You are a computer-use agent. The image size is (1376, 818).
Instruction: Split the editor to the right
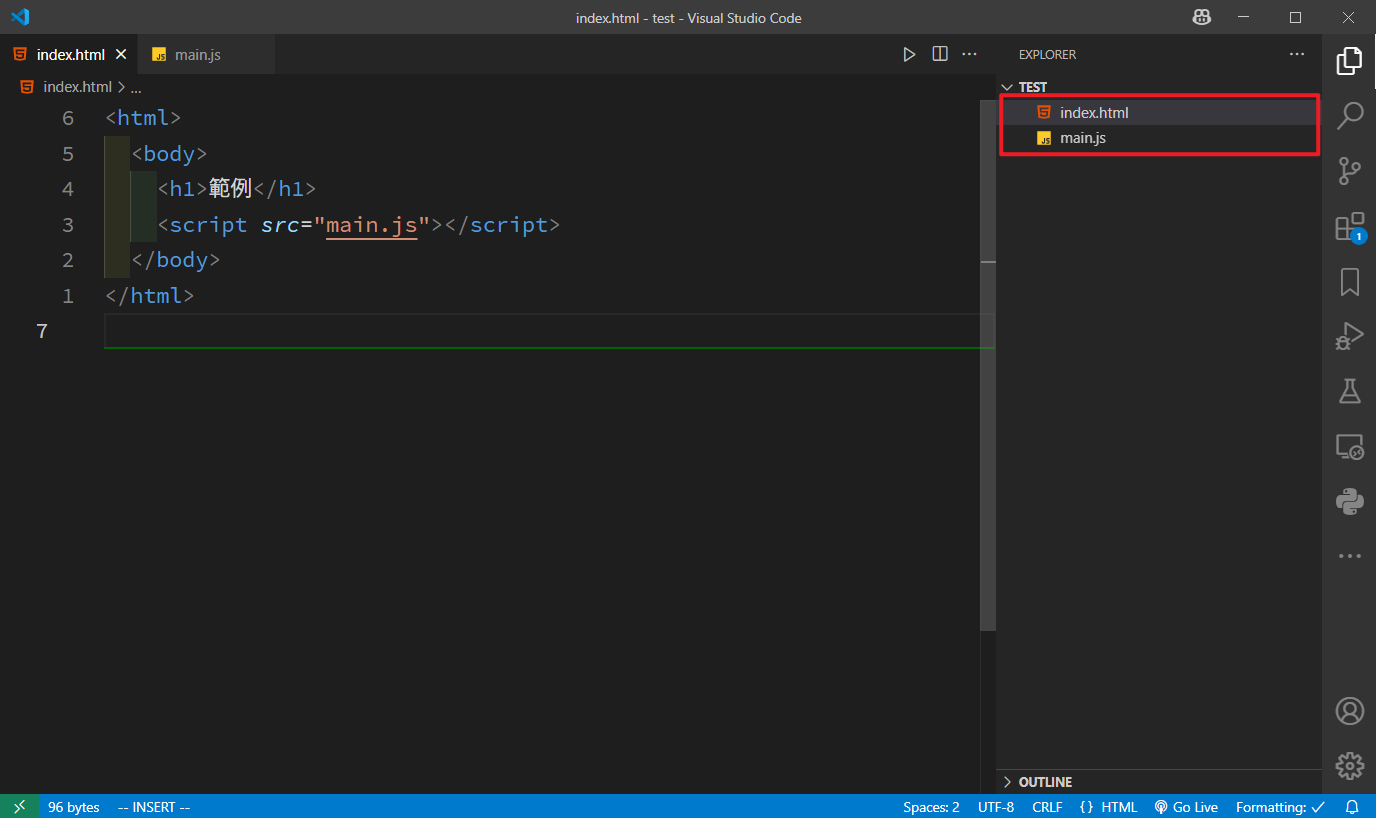pos(940,54)
